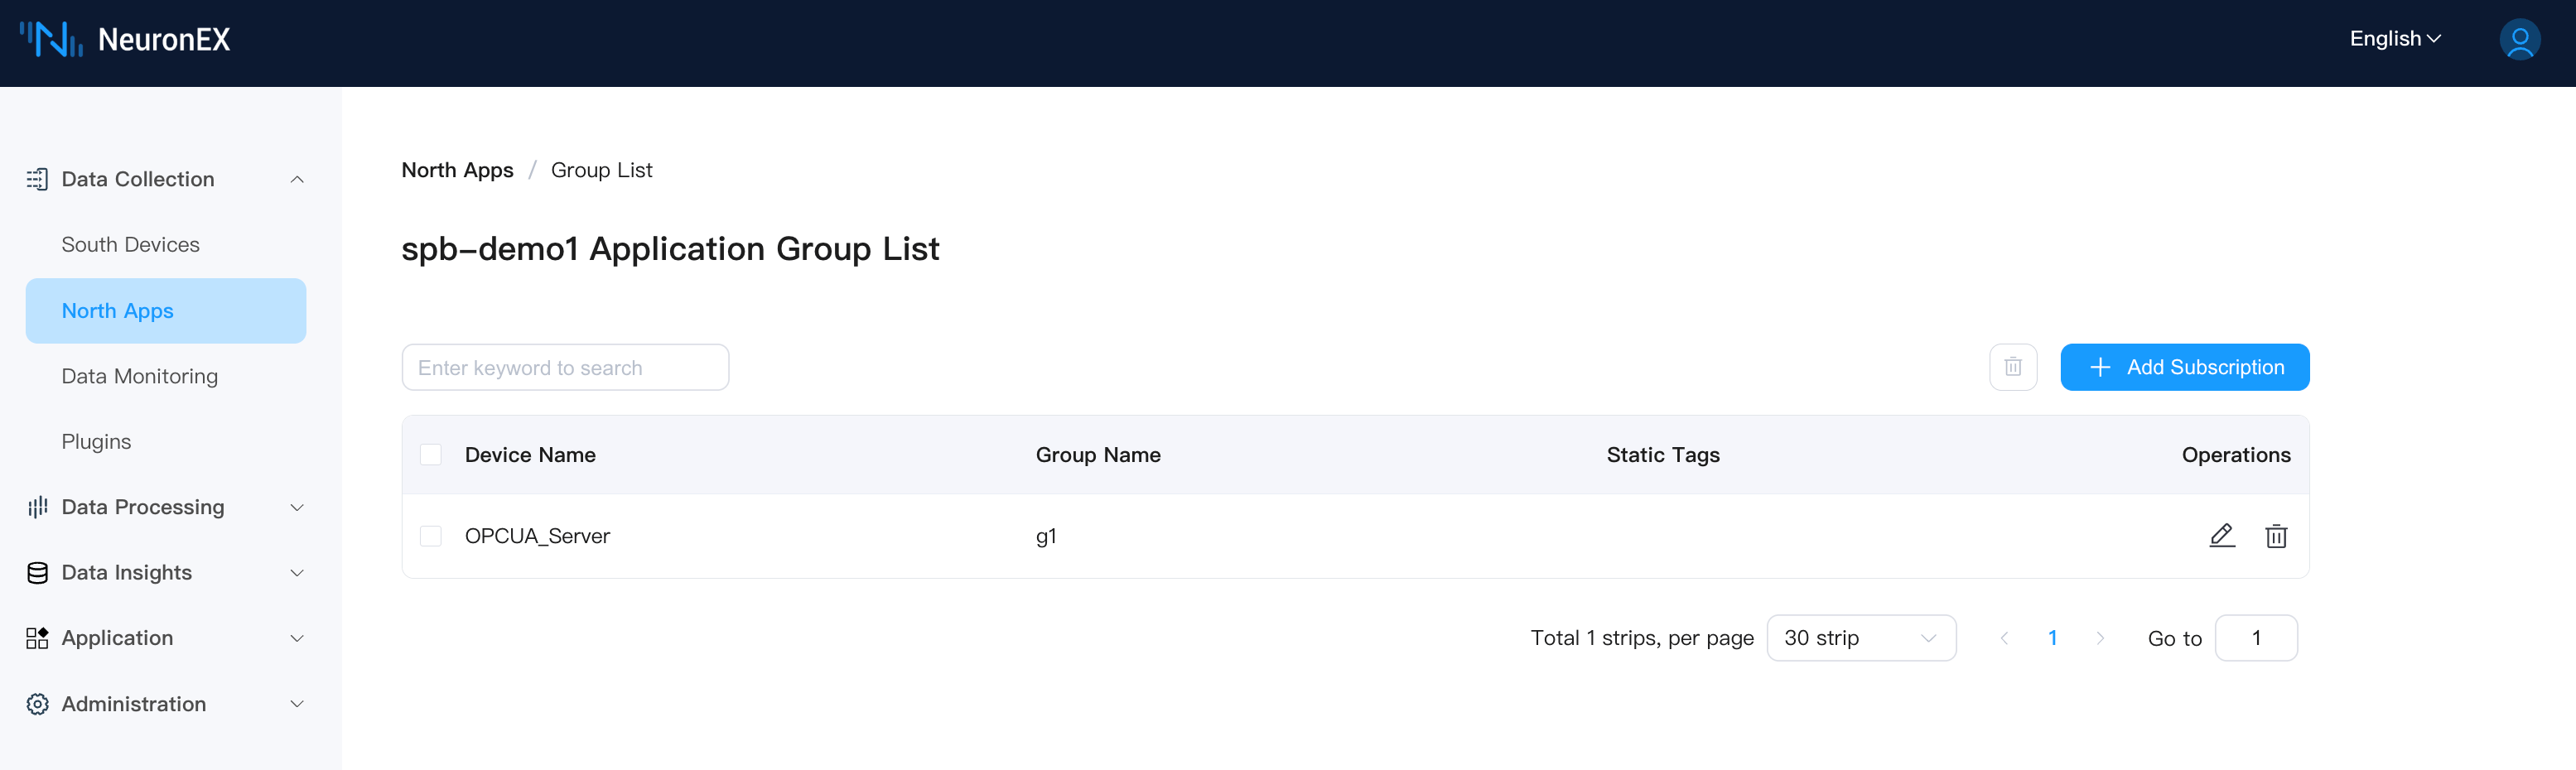Click the Data Insights database icon

click(x=37, y=573)
